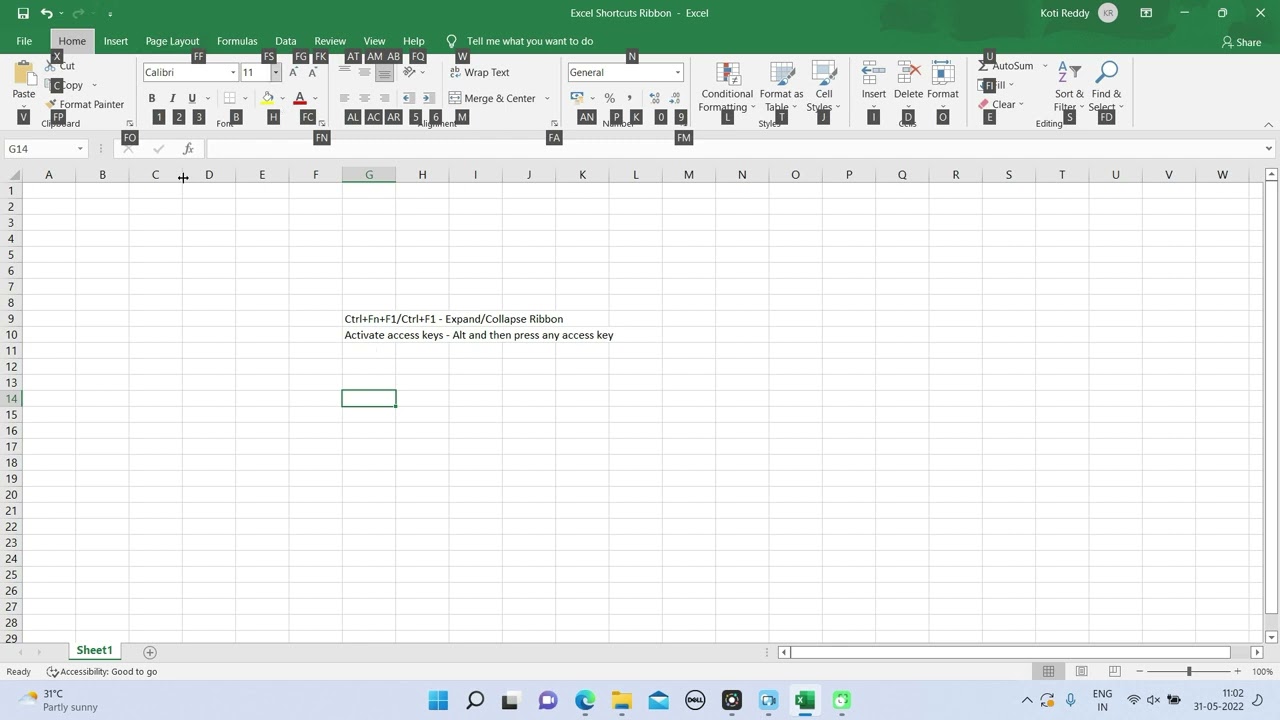Click the Cut command
Screen dimensions: 1280x720
pyautogui.click(x=60, y=66)
